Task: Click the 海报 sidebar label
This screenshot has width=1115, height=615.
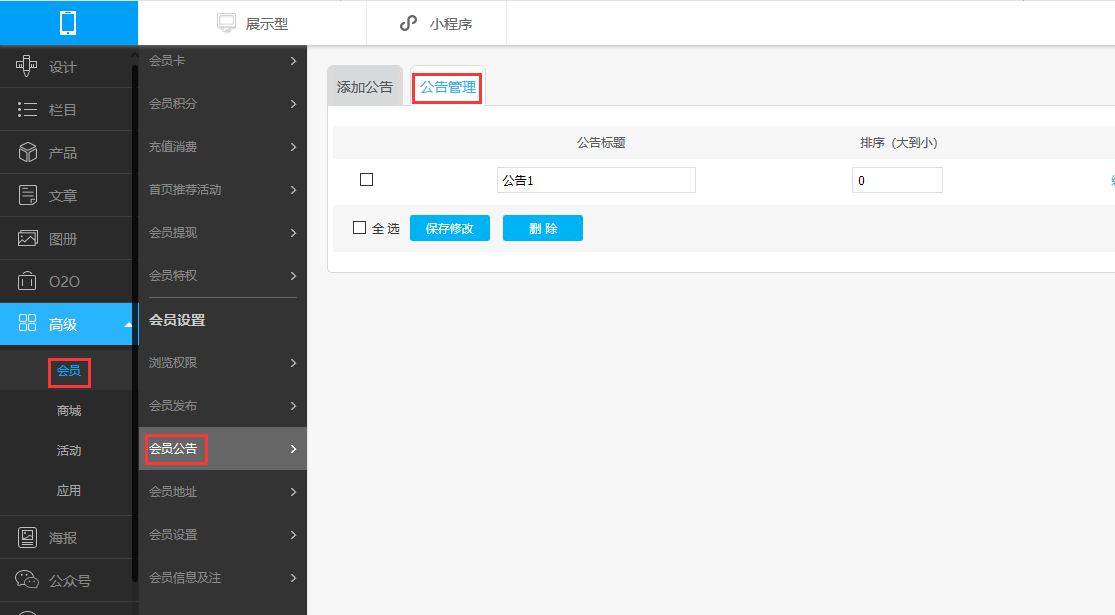Action: tap(63, 538)
